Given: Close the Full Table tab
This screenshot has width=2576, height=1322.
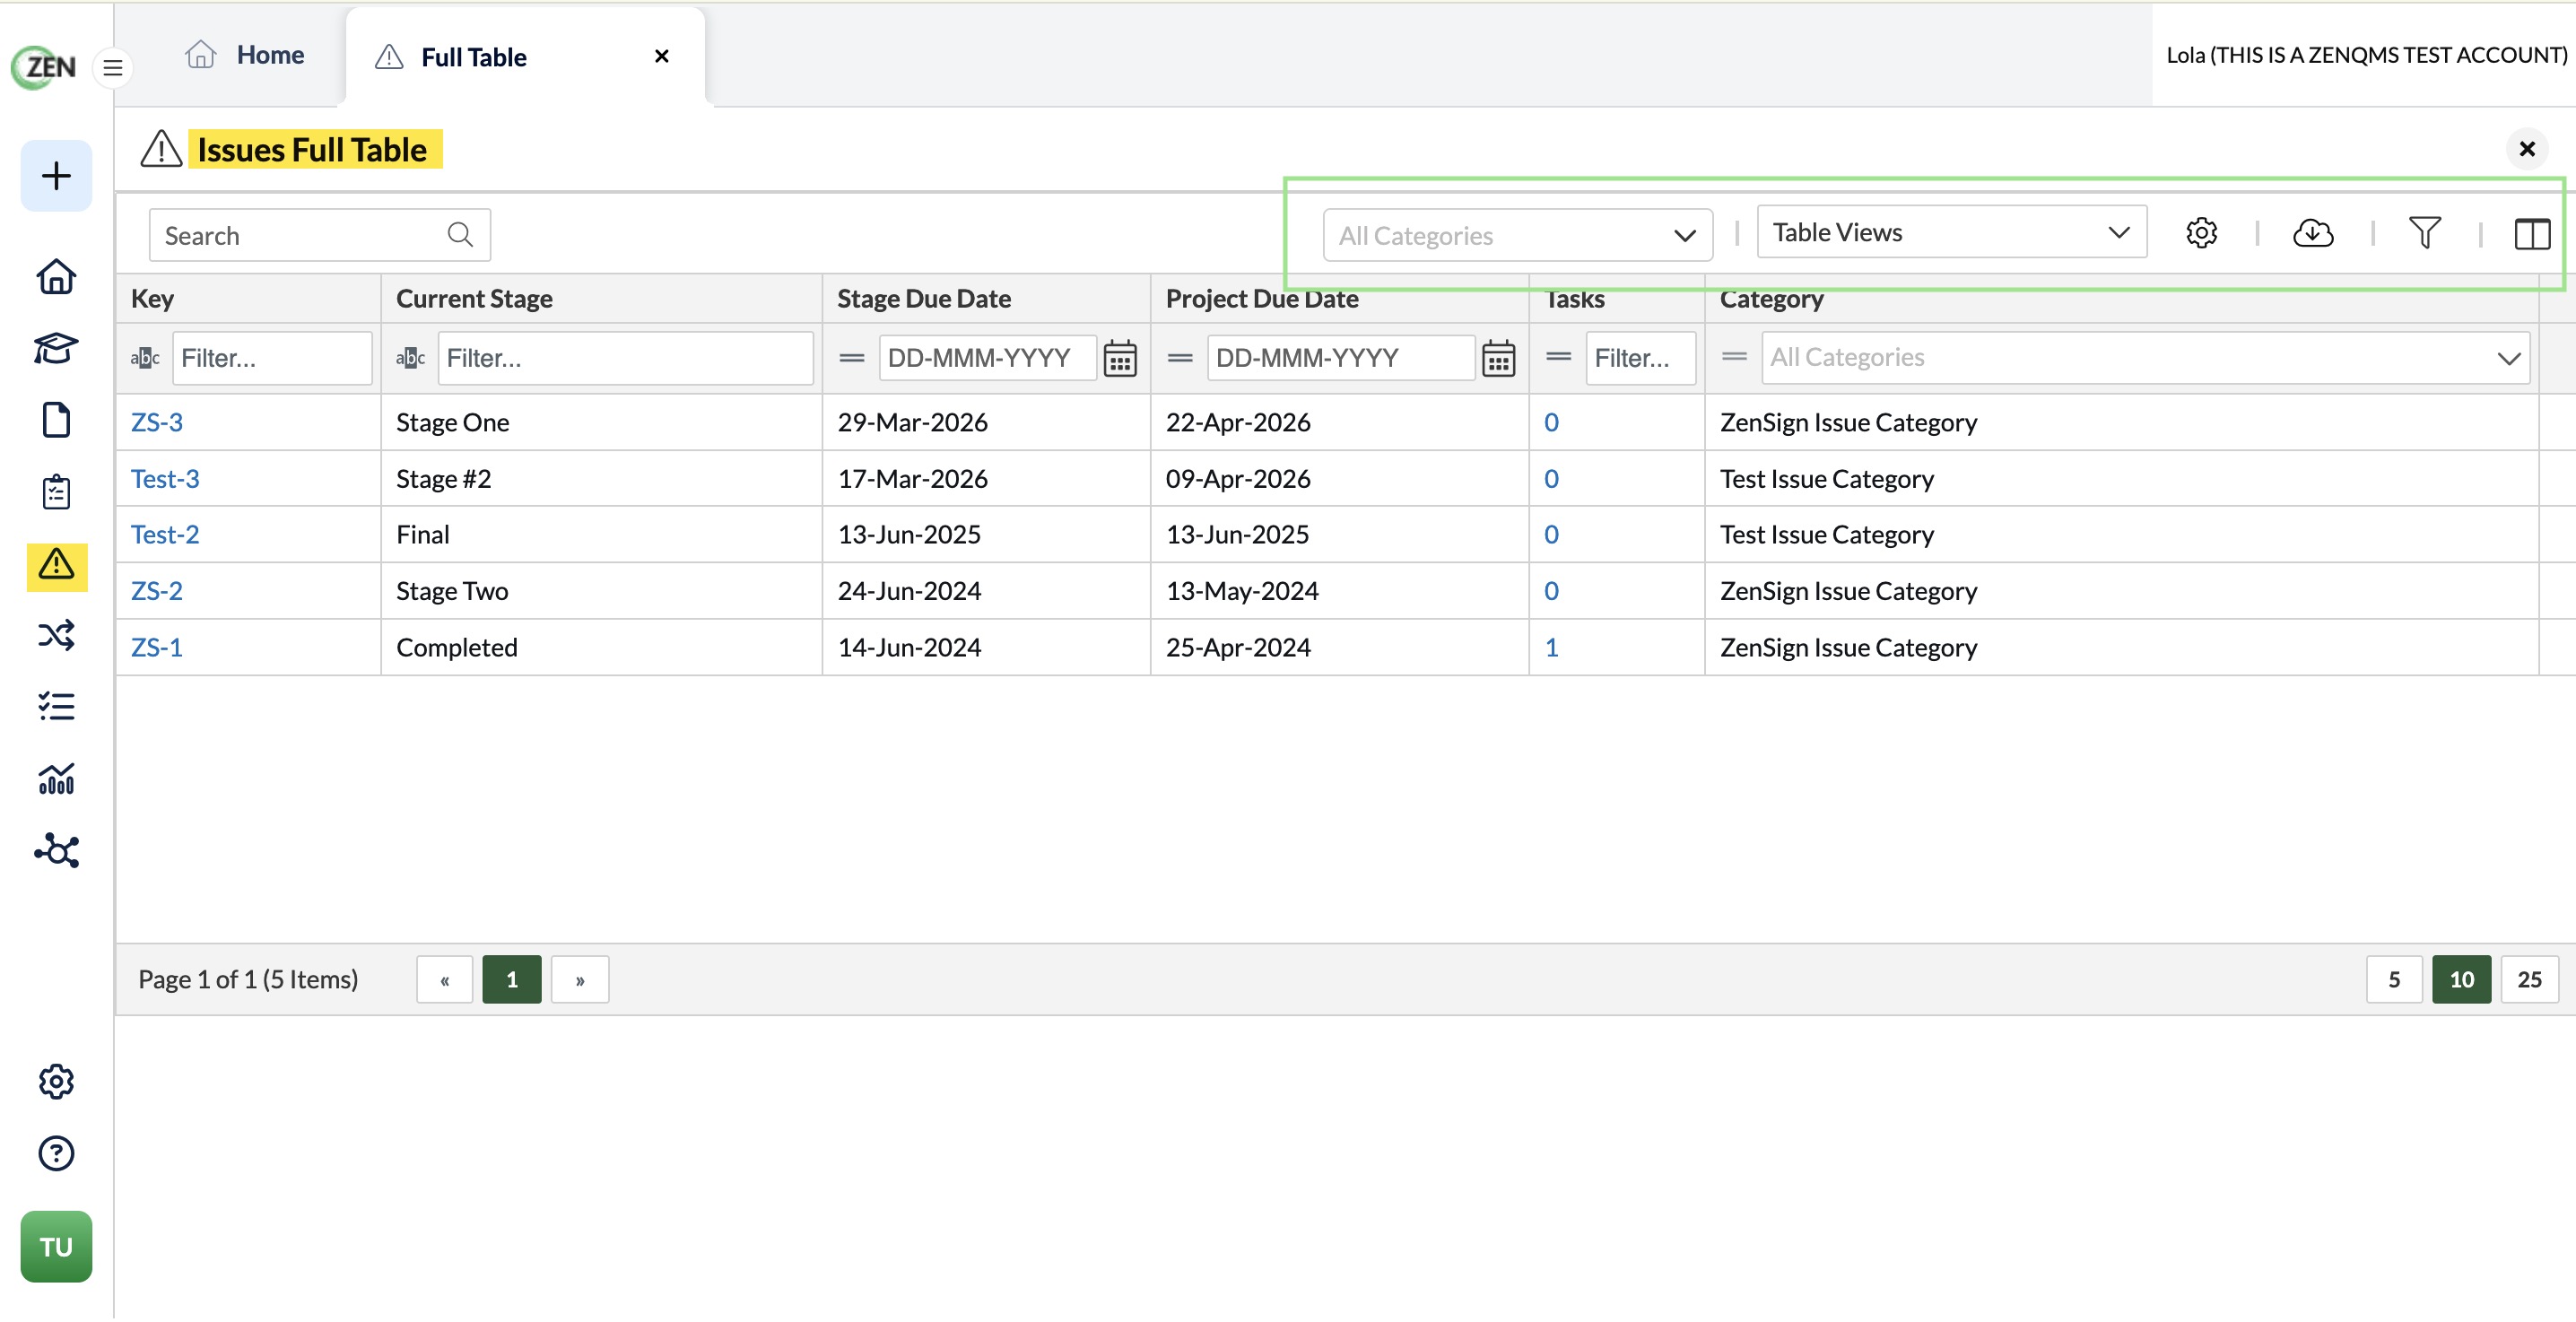Looking at the screenshot, I should tap(661, 57).
